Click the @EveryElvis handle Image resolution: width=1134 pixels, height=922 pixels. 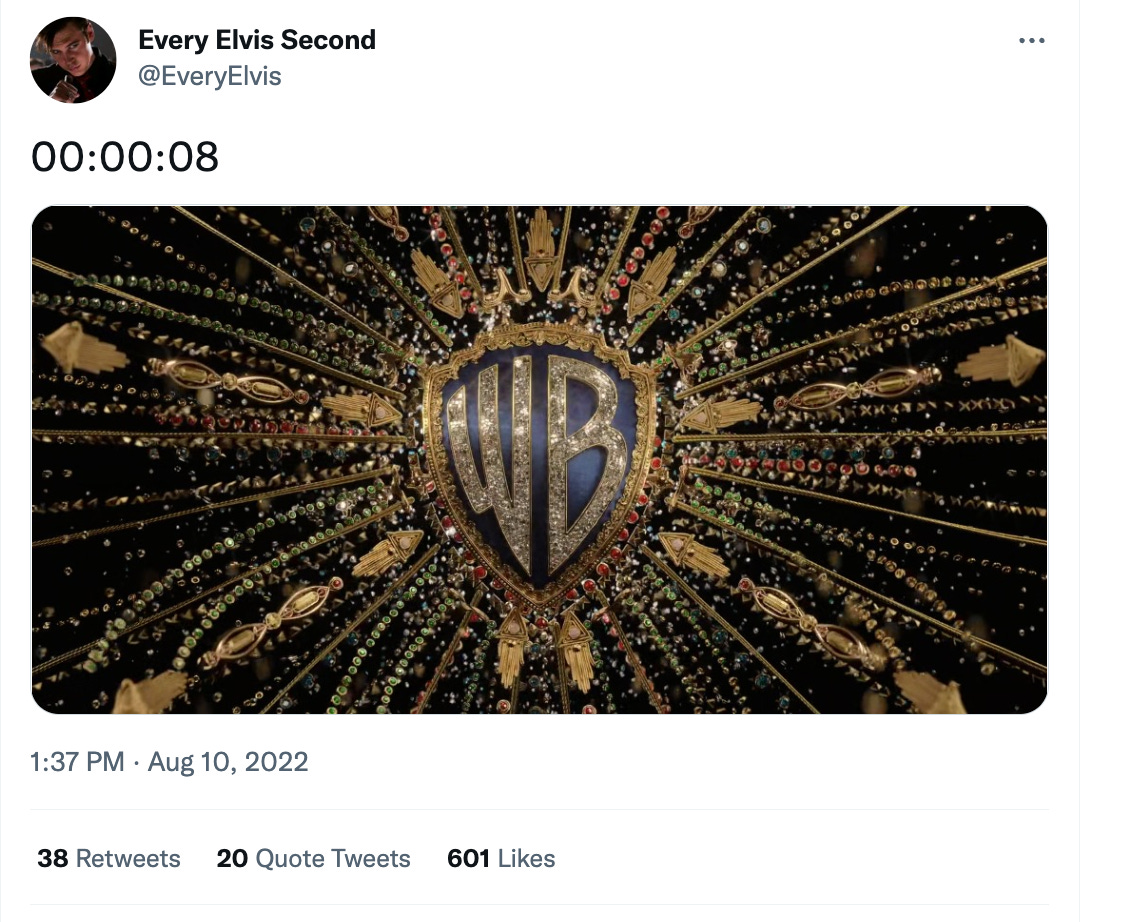pyautogui.click(x=210, y=76)
